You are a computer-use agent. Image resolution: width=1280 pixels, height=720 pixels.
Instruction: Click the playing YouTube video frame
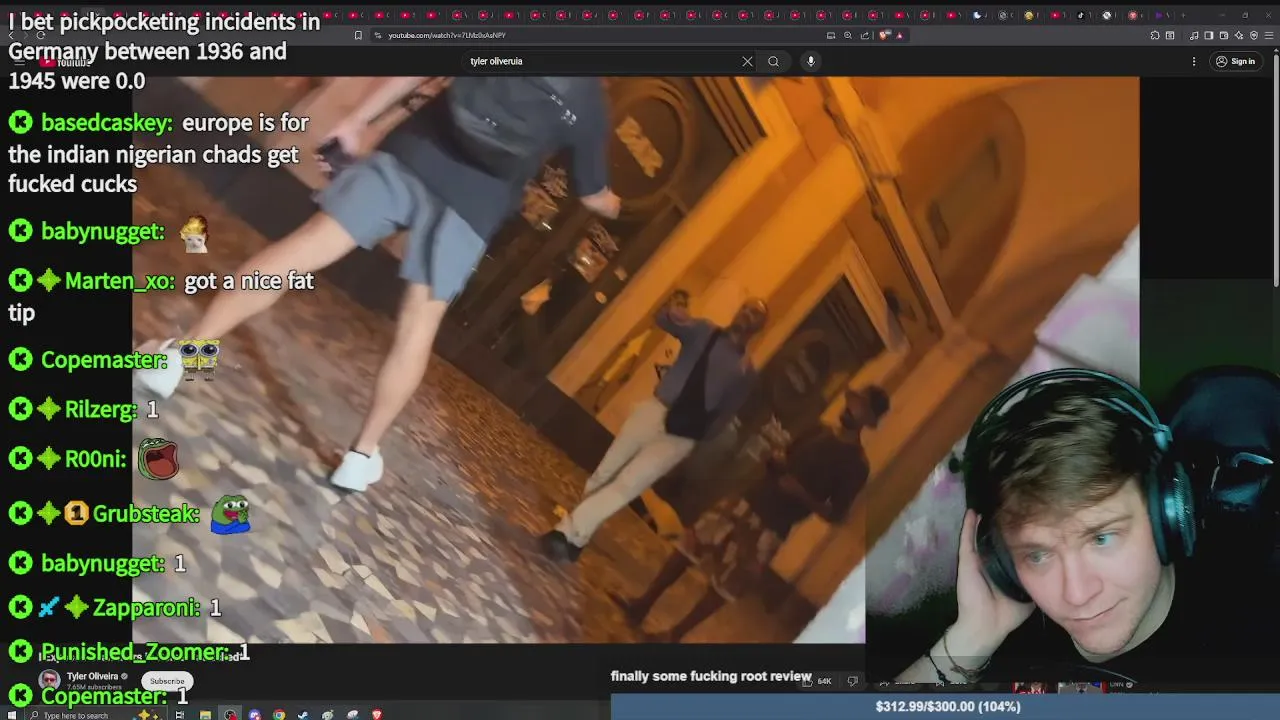pyautogui.click(x=635, y=360)
